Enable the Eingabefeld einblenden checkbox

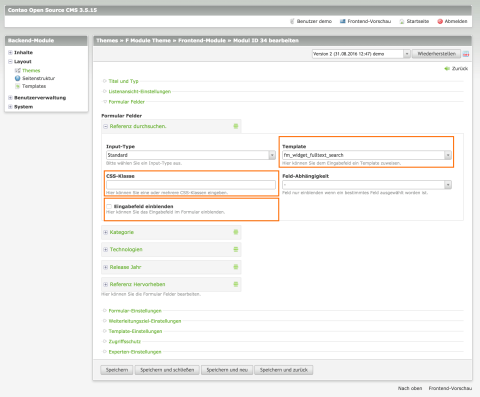(109, 206)
